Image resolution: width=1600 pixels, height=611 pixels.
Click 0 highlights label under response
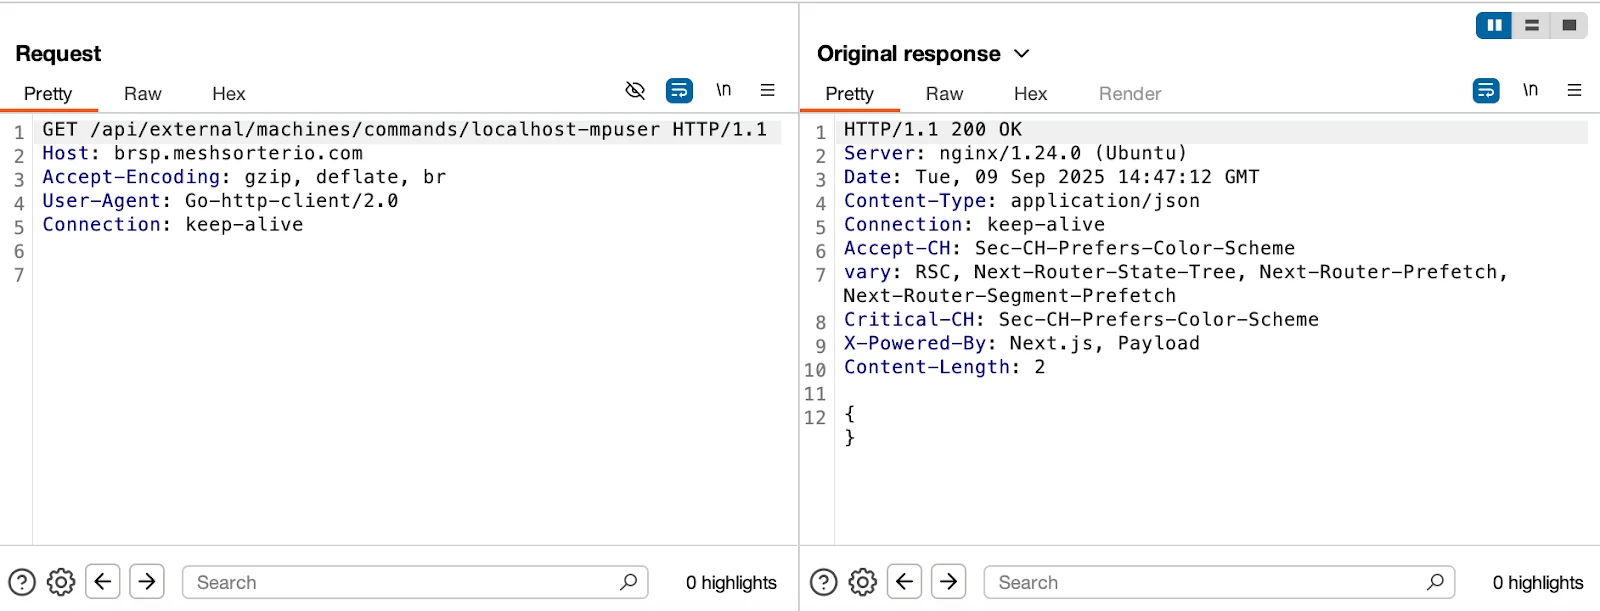pyautogui.click(x=1538, y=583)
